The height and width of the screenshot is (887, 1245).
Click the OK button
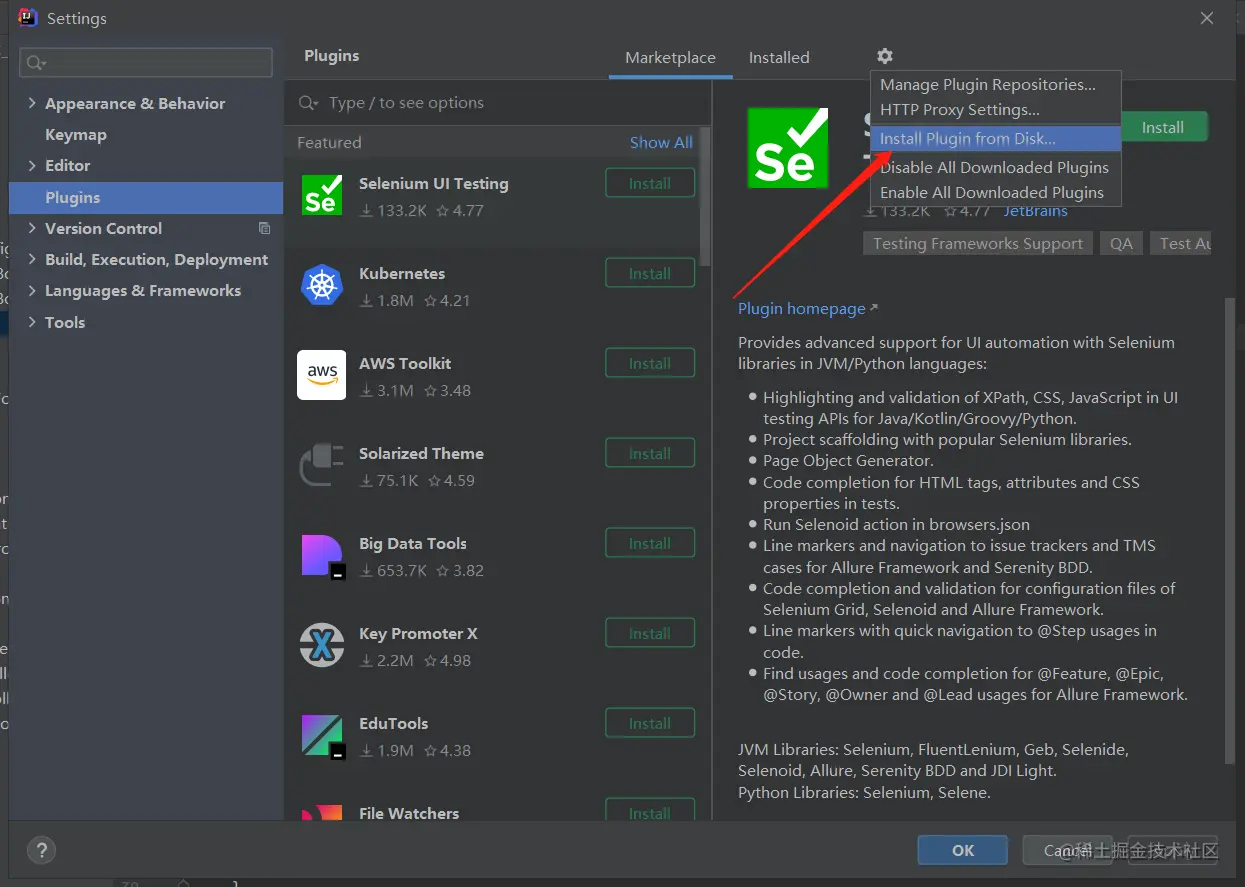click(x=963, y=850)
